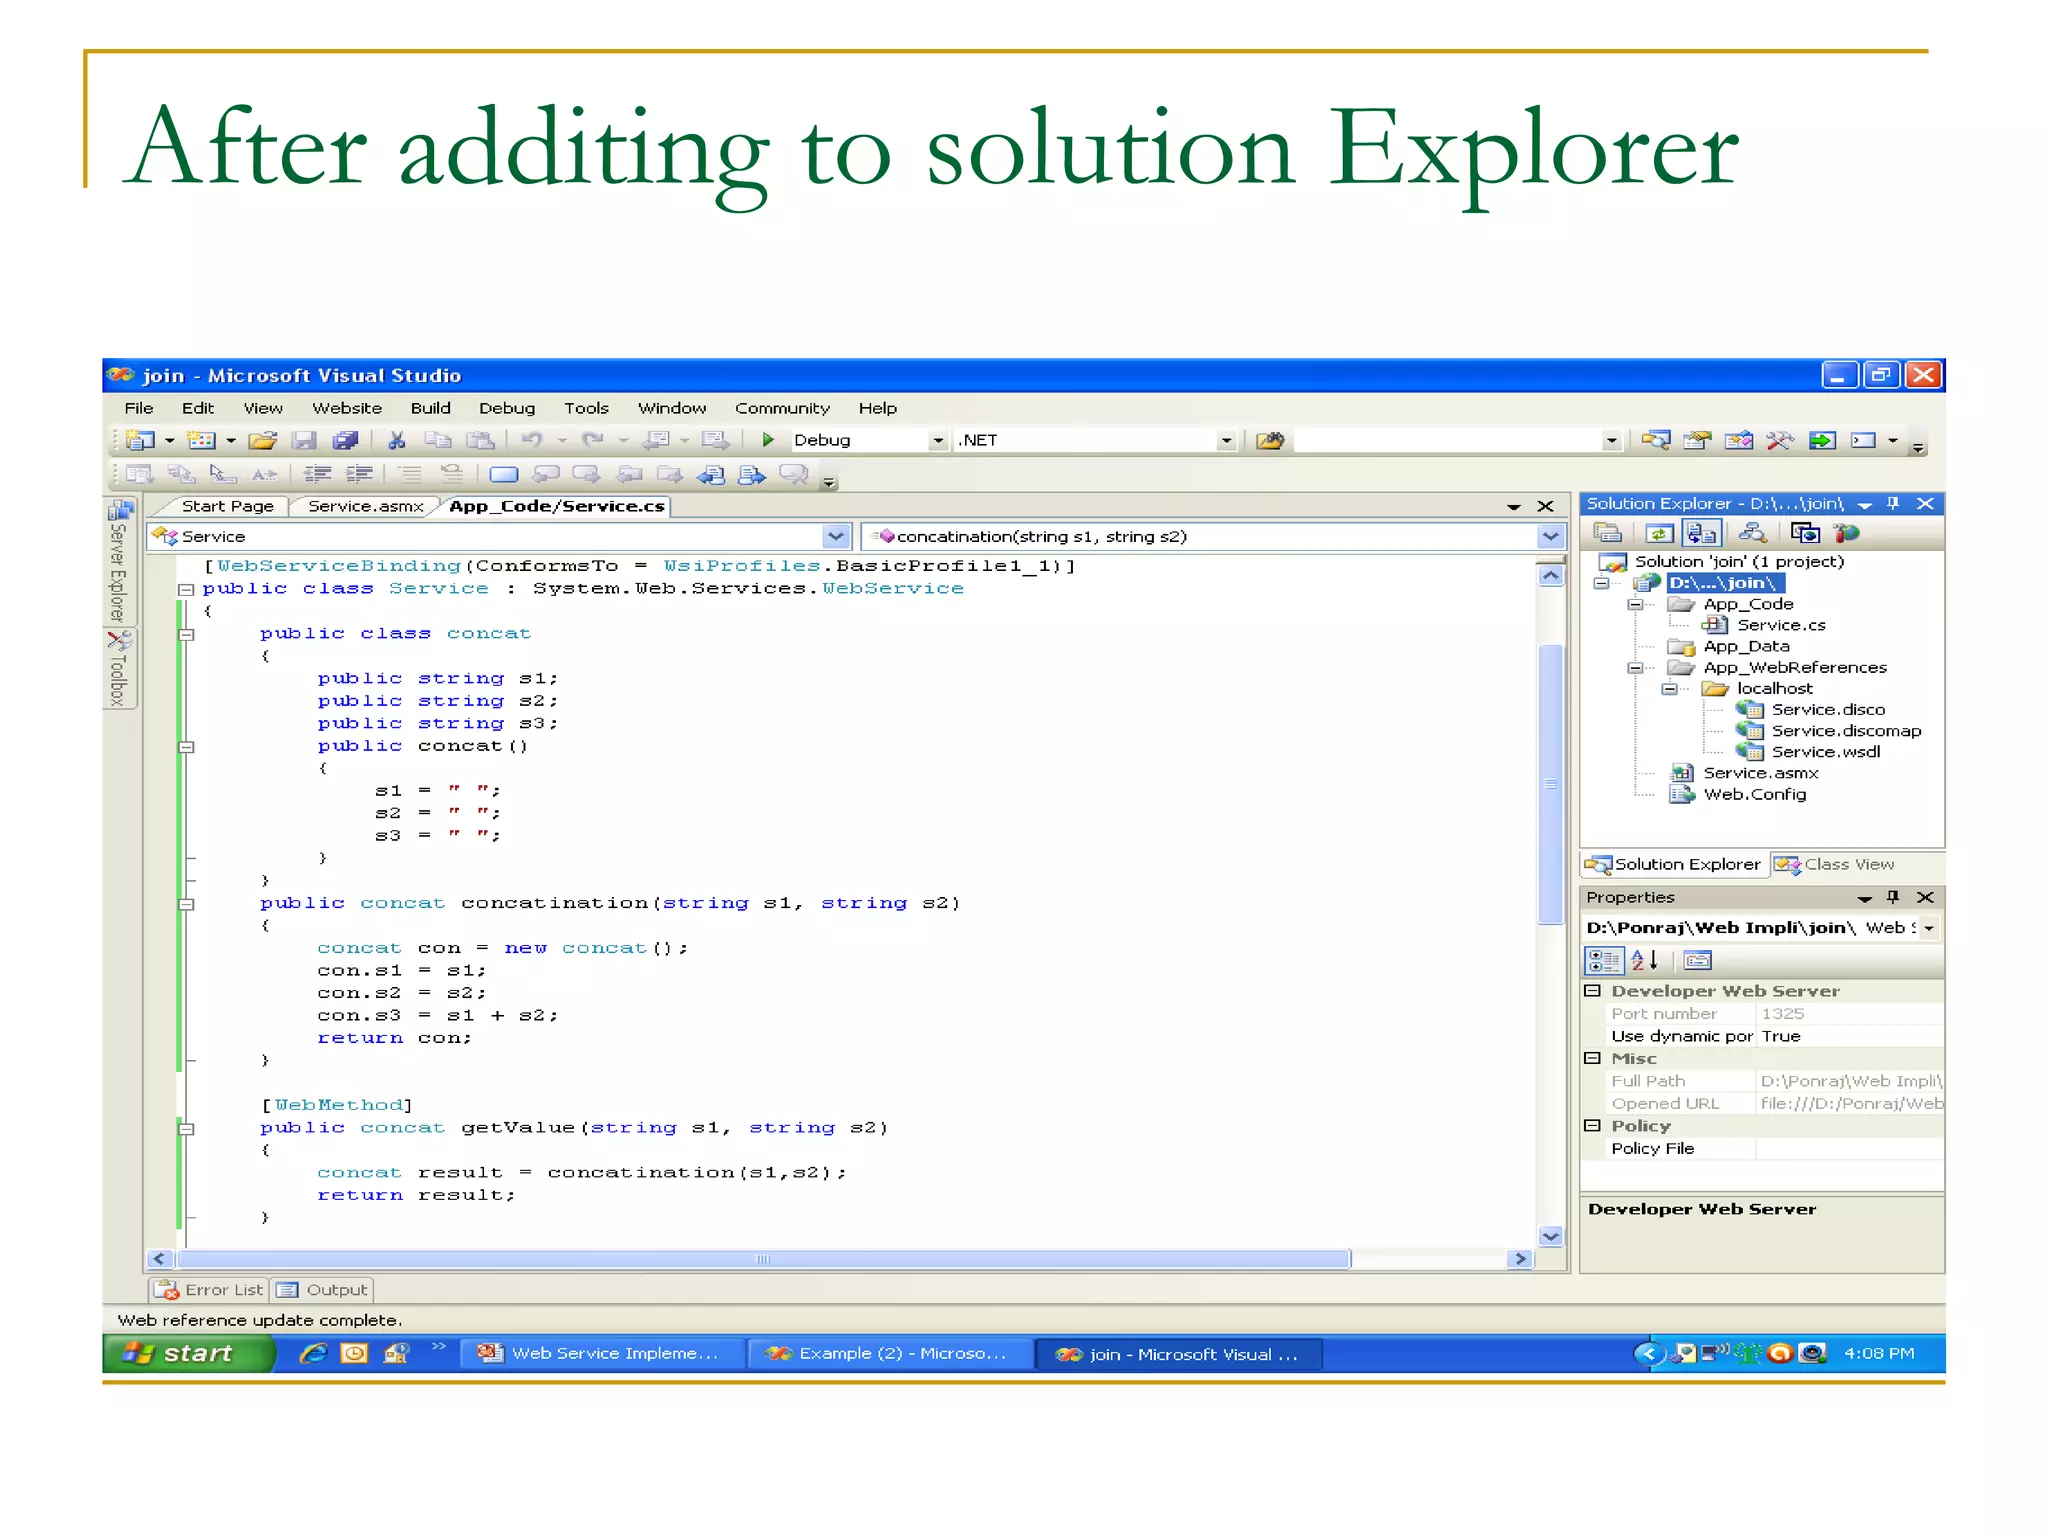2048x1536 pixels.
Task: Open the Build menu
Action: pos(431,408)
